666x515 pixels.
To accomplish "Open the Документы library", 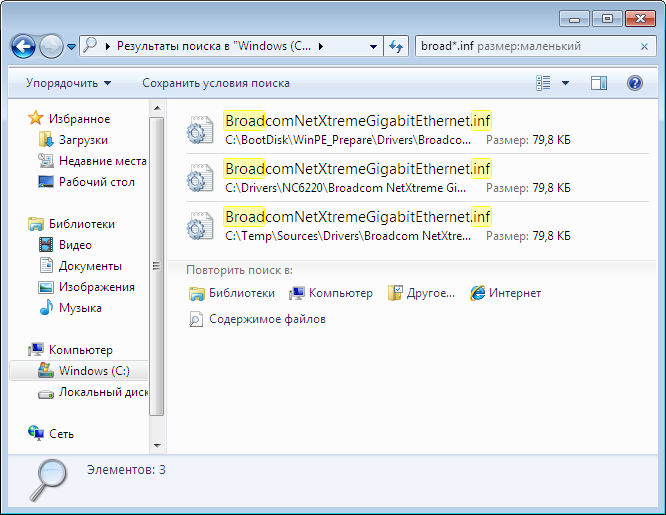I will (90, 266).
